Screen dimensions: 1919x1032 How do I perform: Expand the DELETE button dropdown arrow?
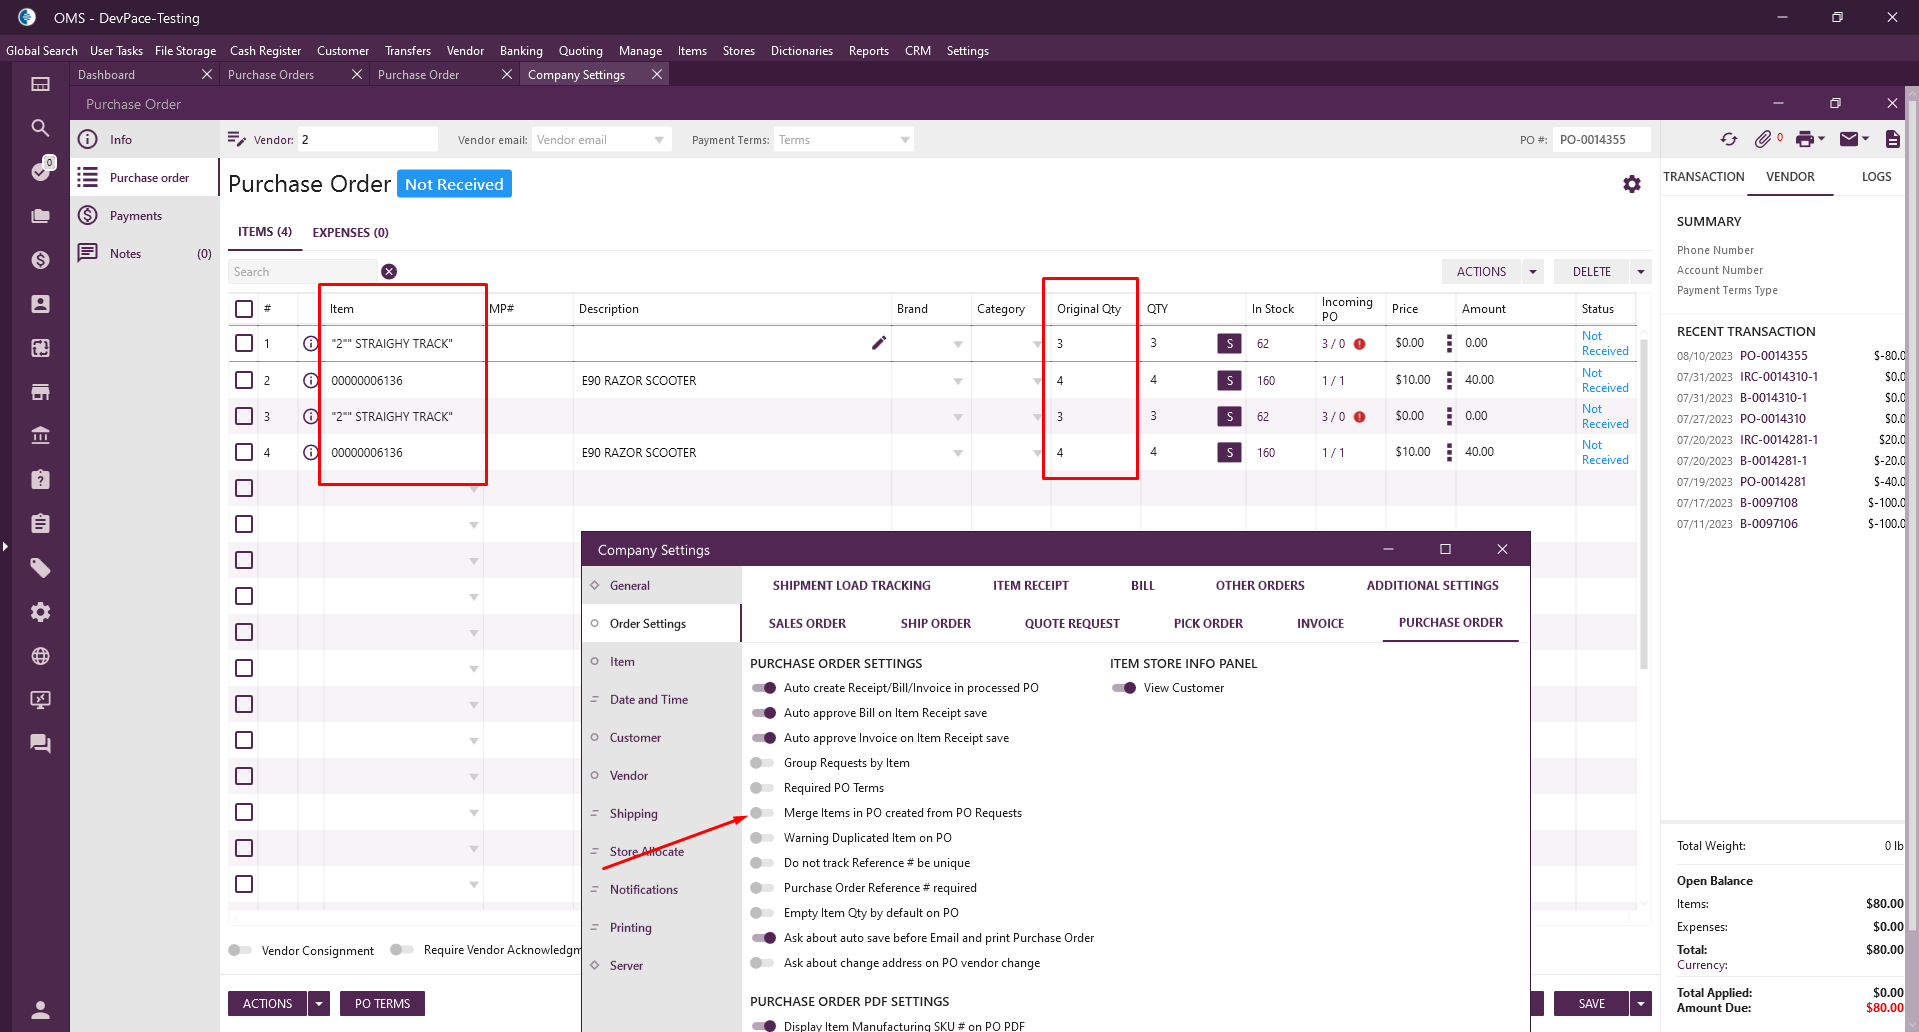1640,272
